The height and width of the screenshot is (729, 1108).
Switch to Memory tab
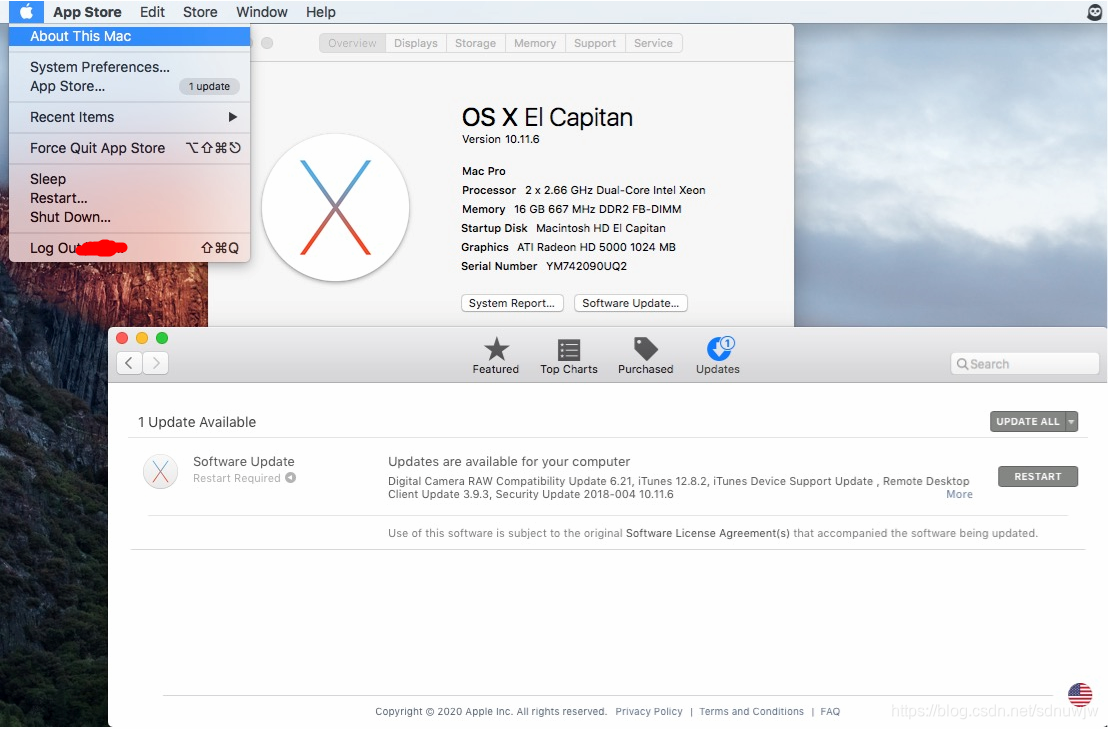[x=535, y=43]
